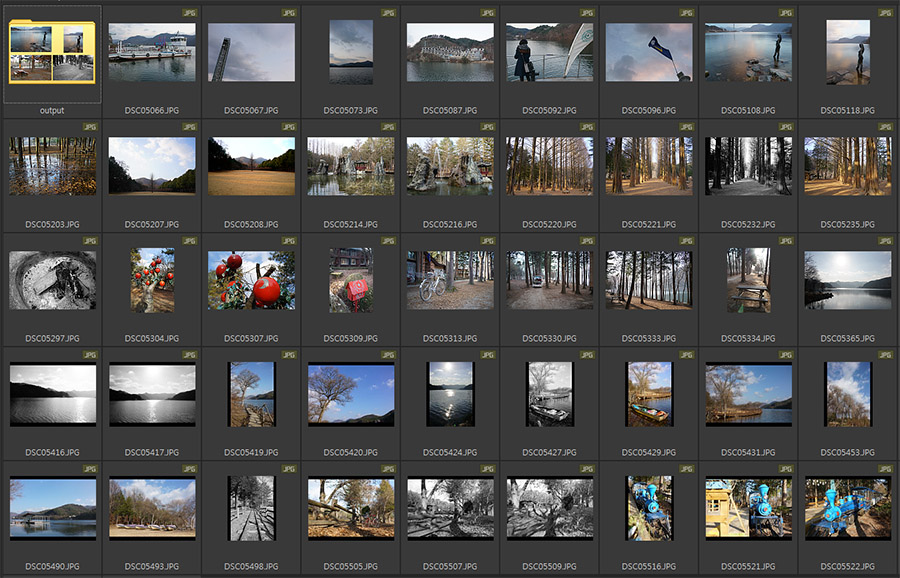Click the JPG badge on DSC05066.JPG
Viewport: 900px width, 578px height.
[189, 13]
